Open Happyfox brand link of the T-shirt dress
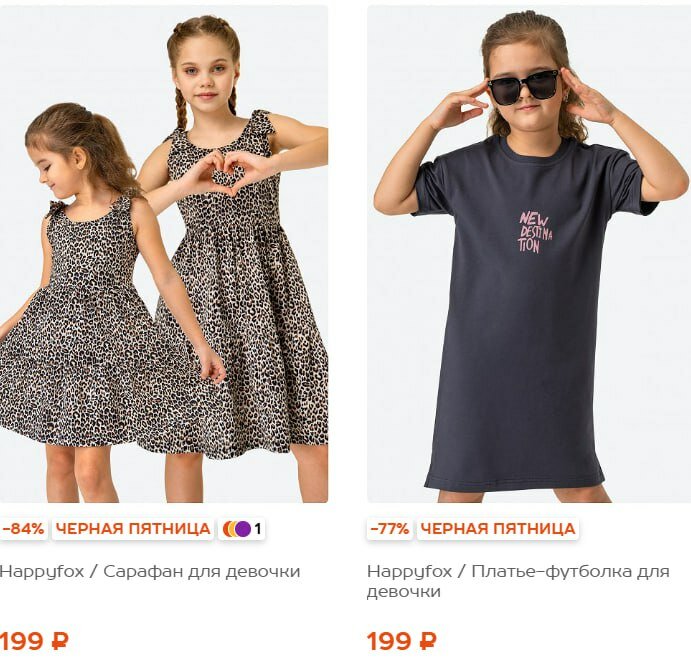691x667 pixels. coord(409,572)
